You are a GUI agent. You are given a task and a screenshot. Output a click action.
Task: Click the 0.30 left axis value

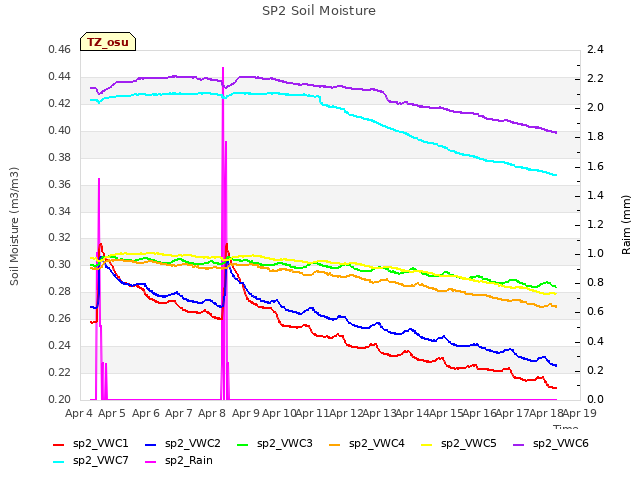pyautogui.click(x=60, y=265)
